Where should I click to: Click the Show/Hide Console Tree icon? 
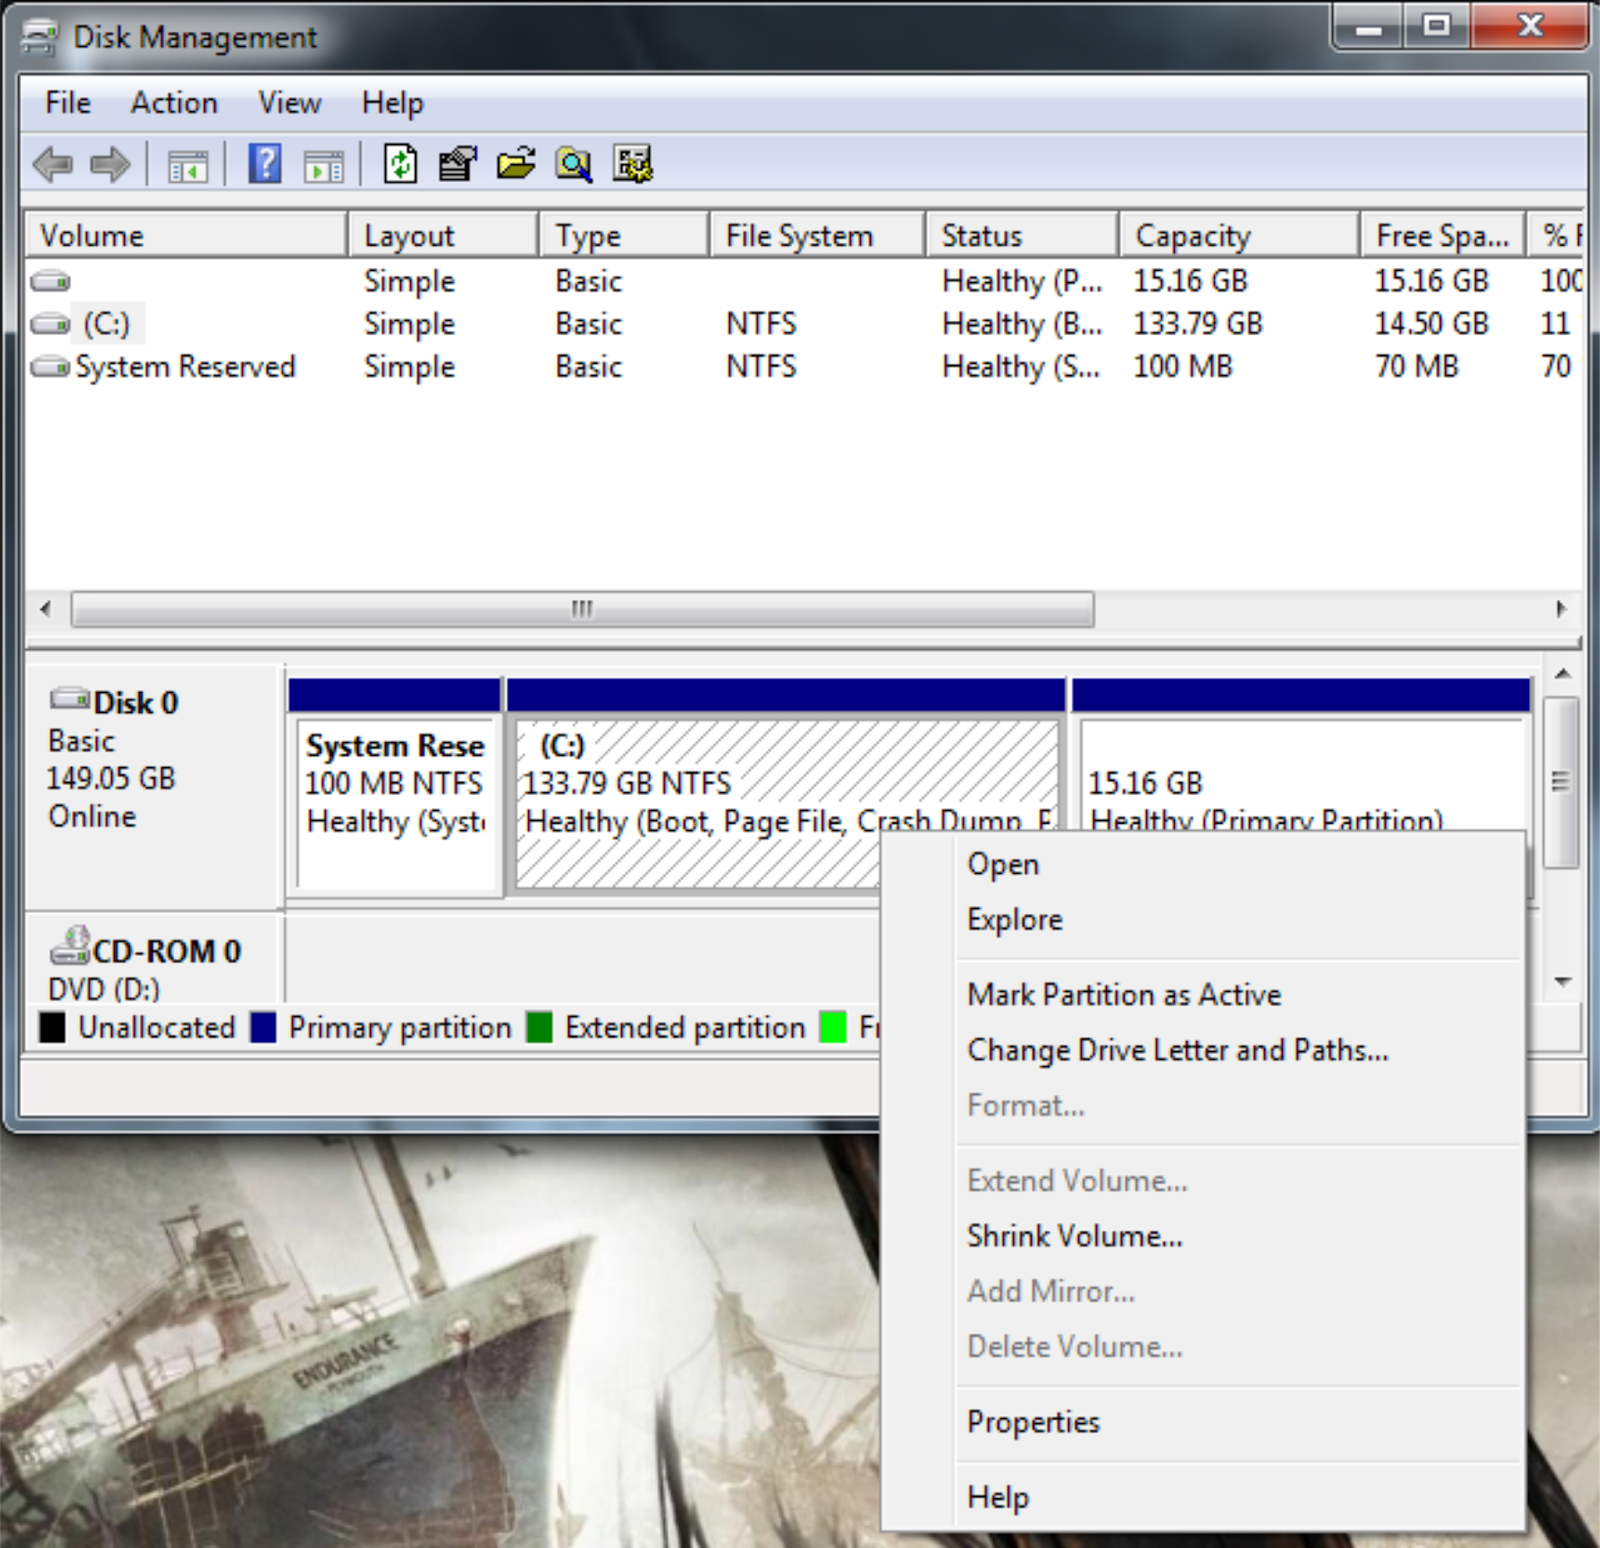pyautogui.click(x=187, y=165)
